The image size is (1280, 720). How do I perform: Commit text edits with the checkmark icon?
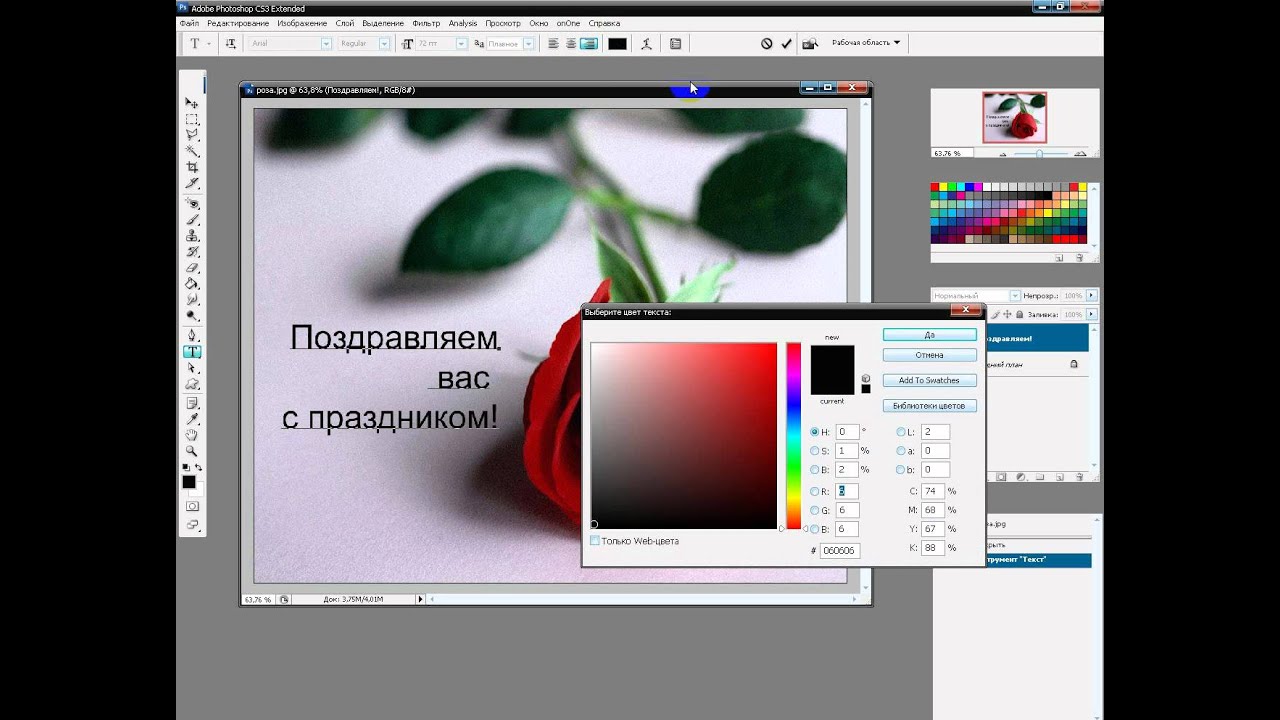786,43
